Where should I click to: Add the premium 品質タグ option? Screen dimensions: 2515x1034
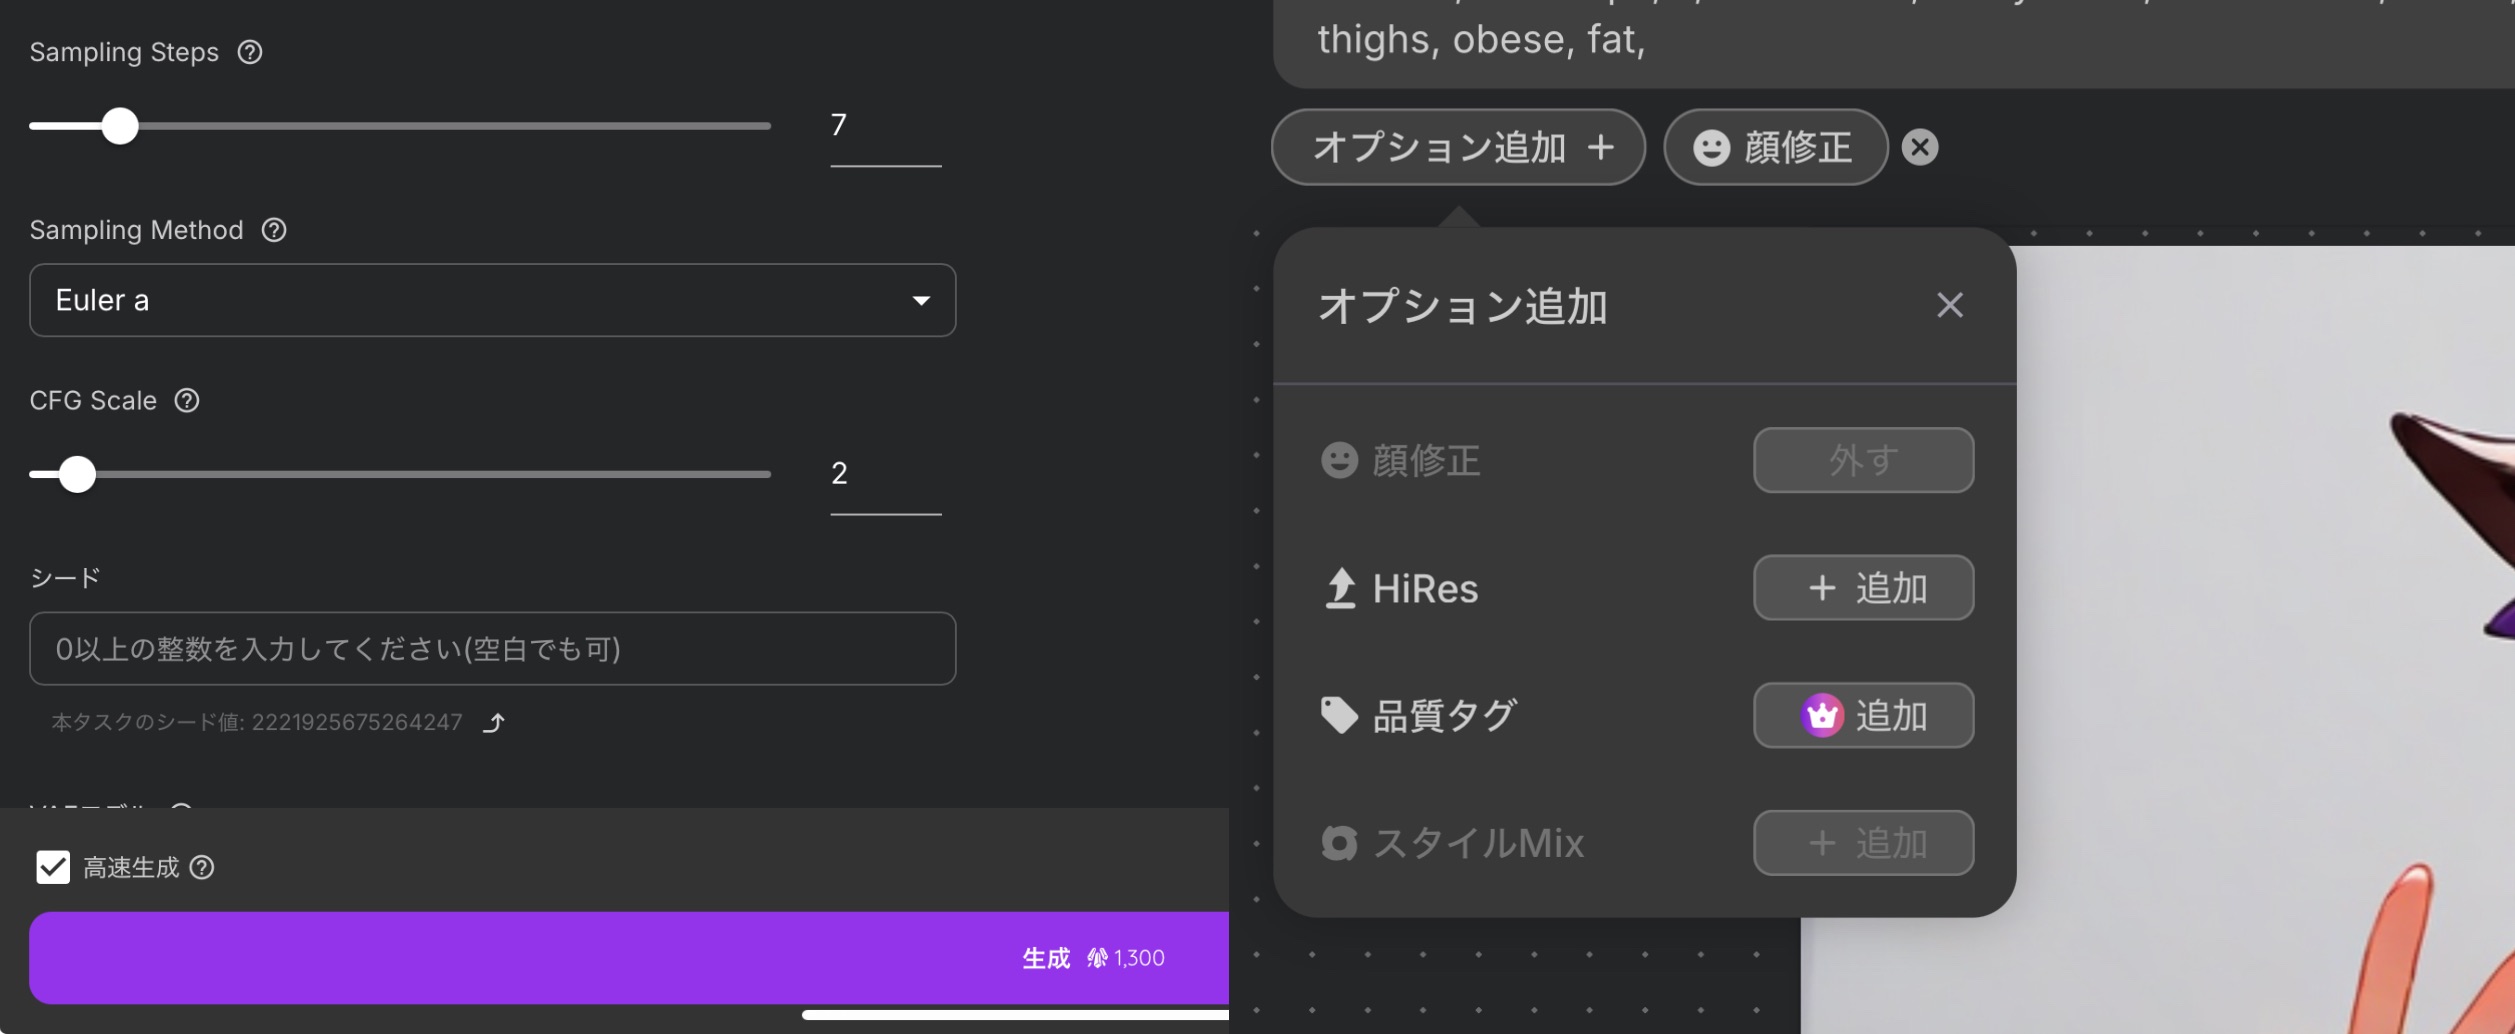[1863, 715]
